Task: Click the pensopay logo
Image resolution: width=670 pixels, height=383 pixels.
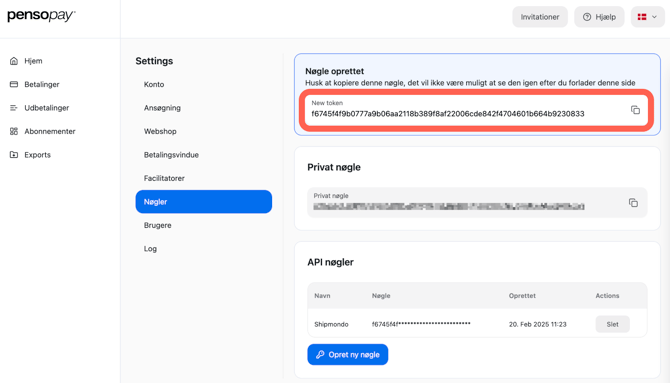Action: click(41, 16)
